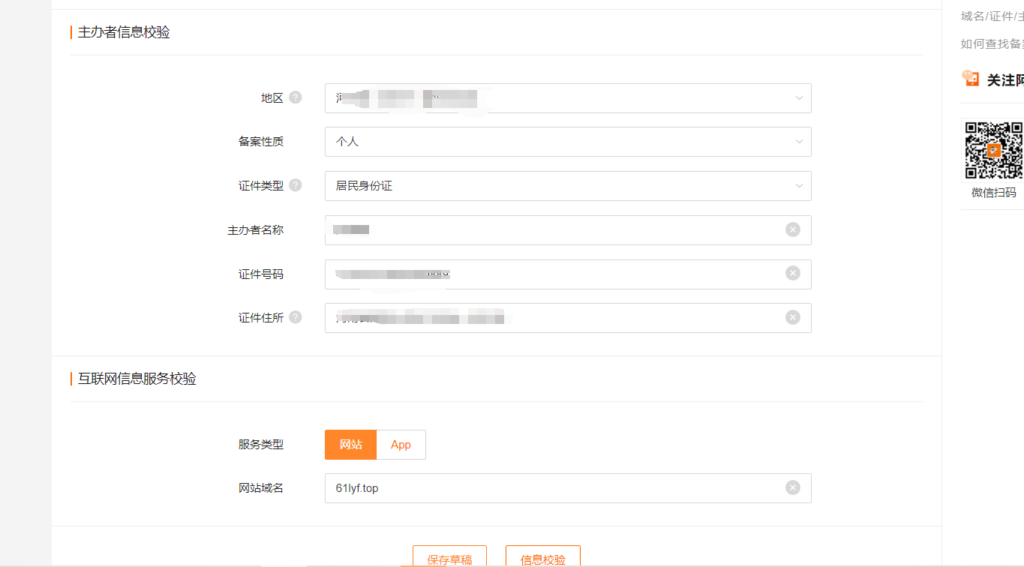Open the 证件类型 dropdown showing 居民身份证
The height and width of the screenshot is (567, 1024).
567,186
